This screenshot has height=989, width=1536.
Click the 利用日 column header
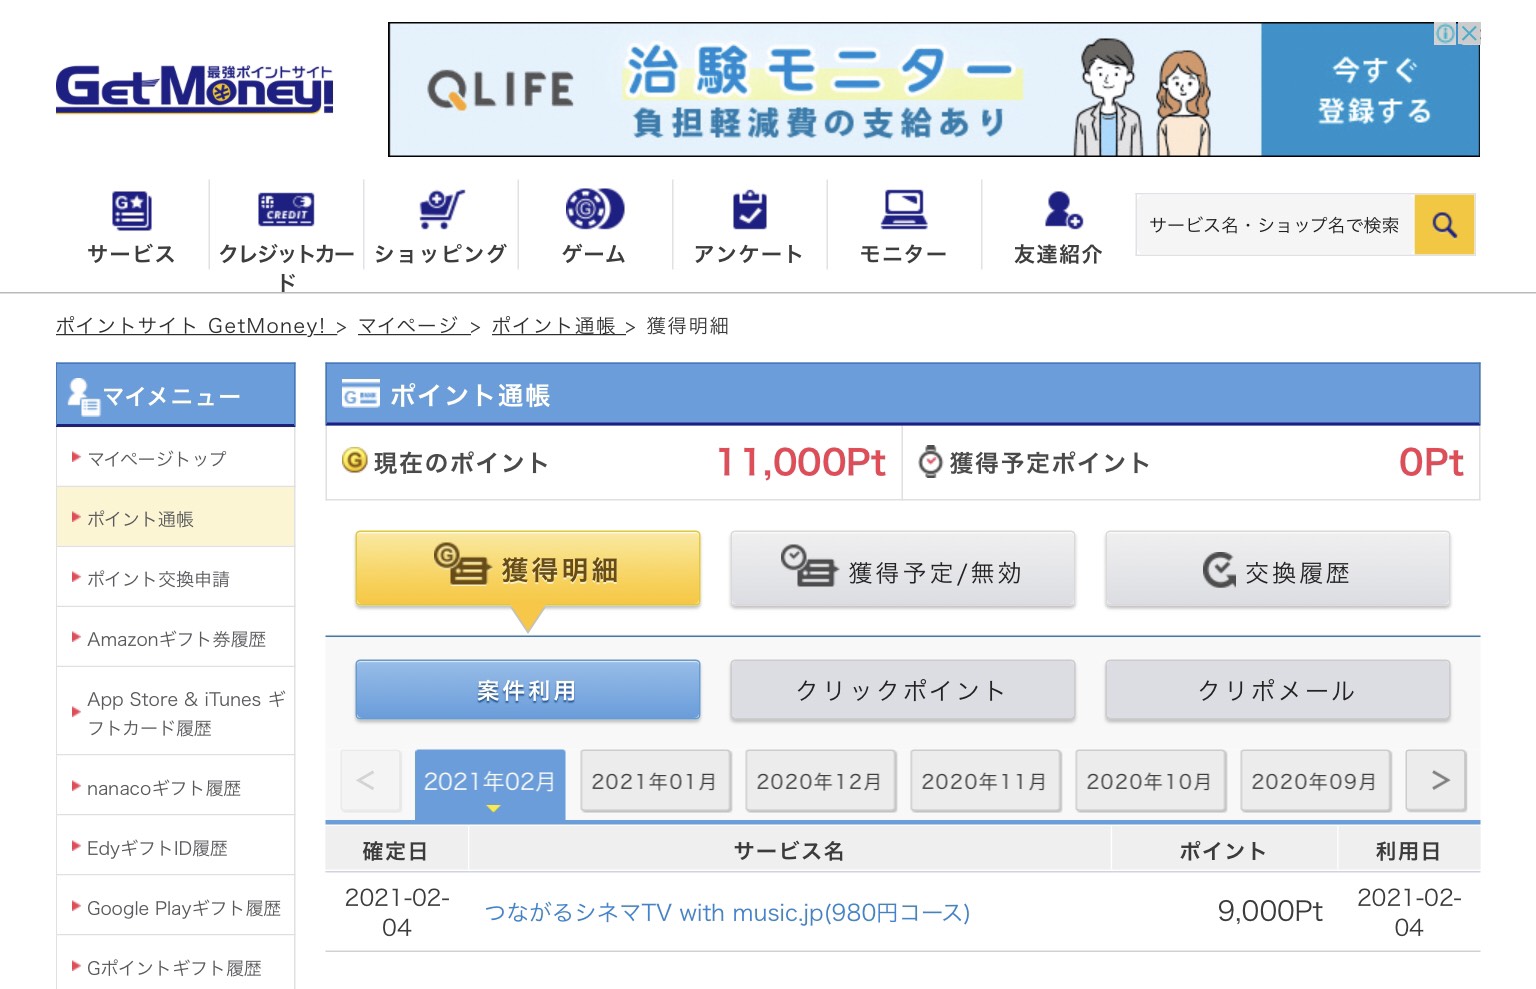(1408, 851)
